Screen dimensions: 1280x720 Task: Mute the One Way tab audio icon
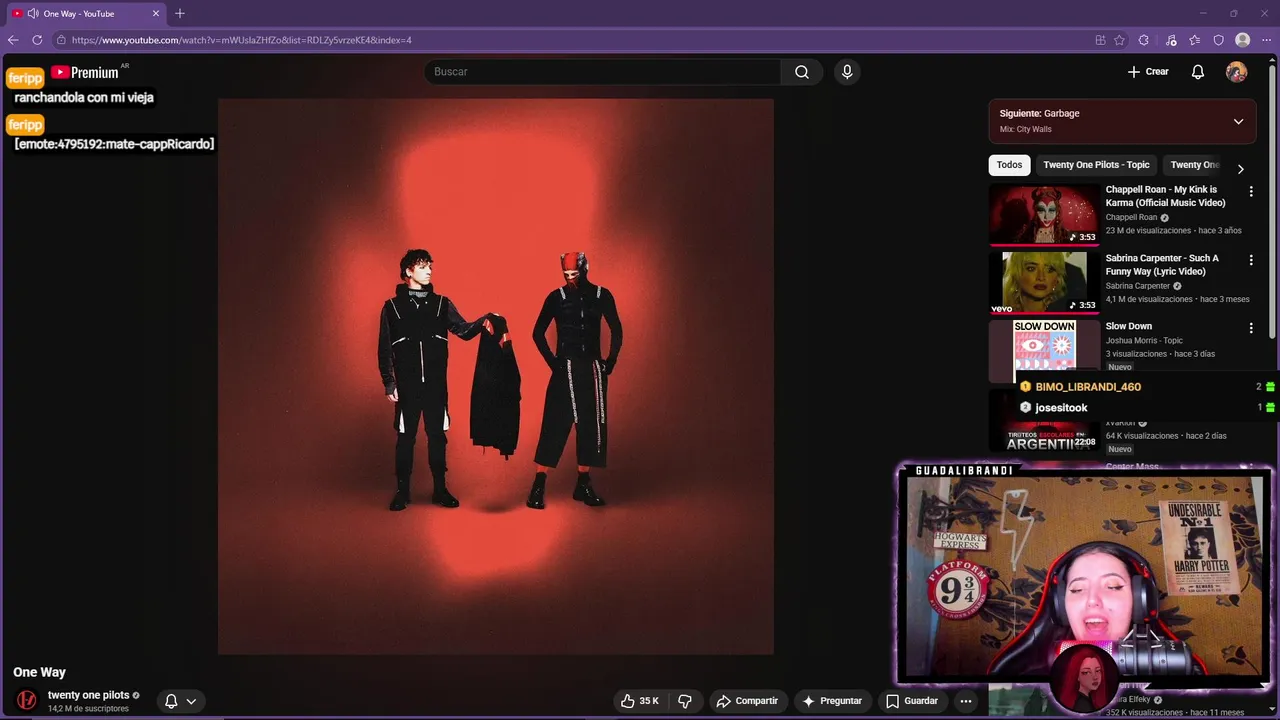click(x=33, y=13)
